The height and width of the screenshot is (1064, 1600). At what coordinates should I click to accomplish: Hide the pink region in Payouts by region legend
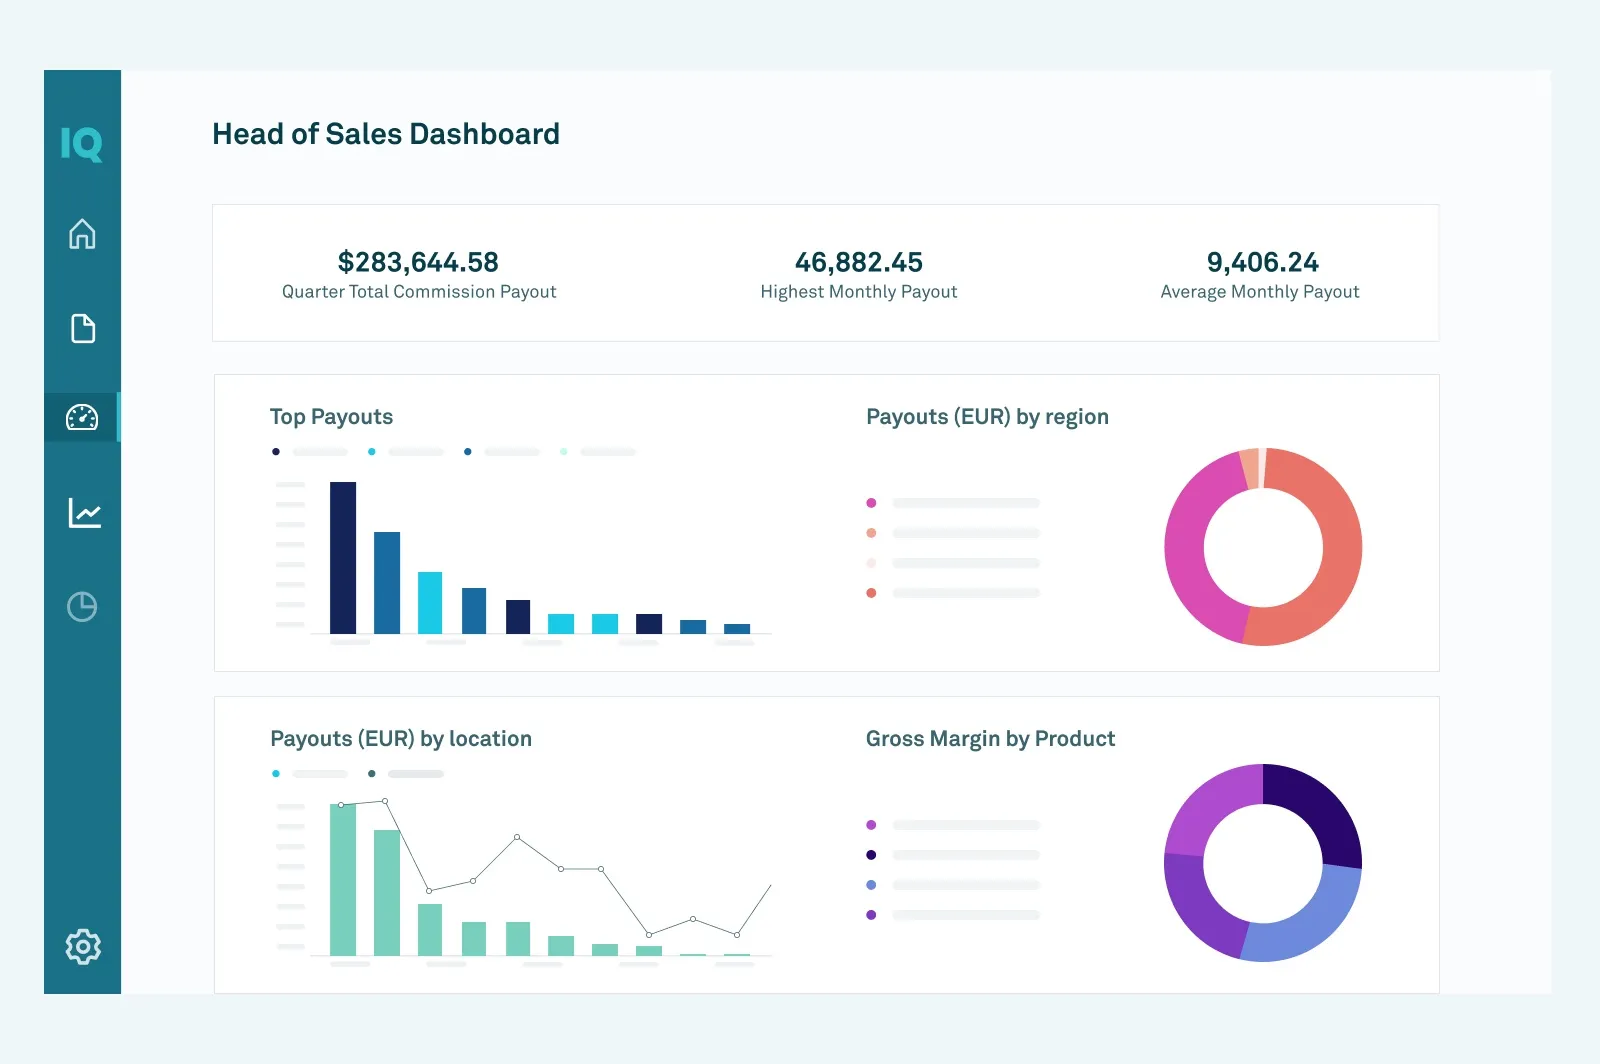click(x=871, y=503)
